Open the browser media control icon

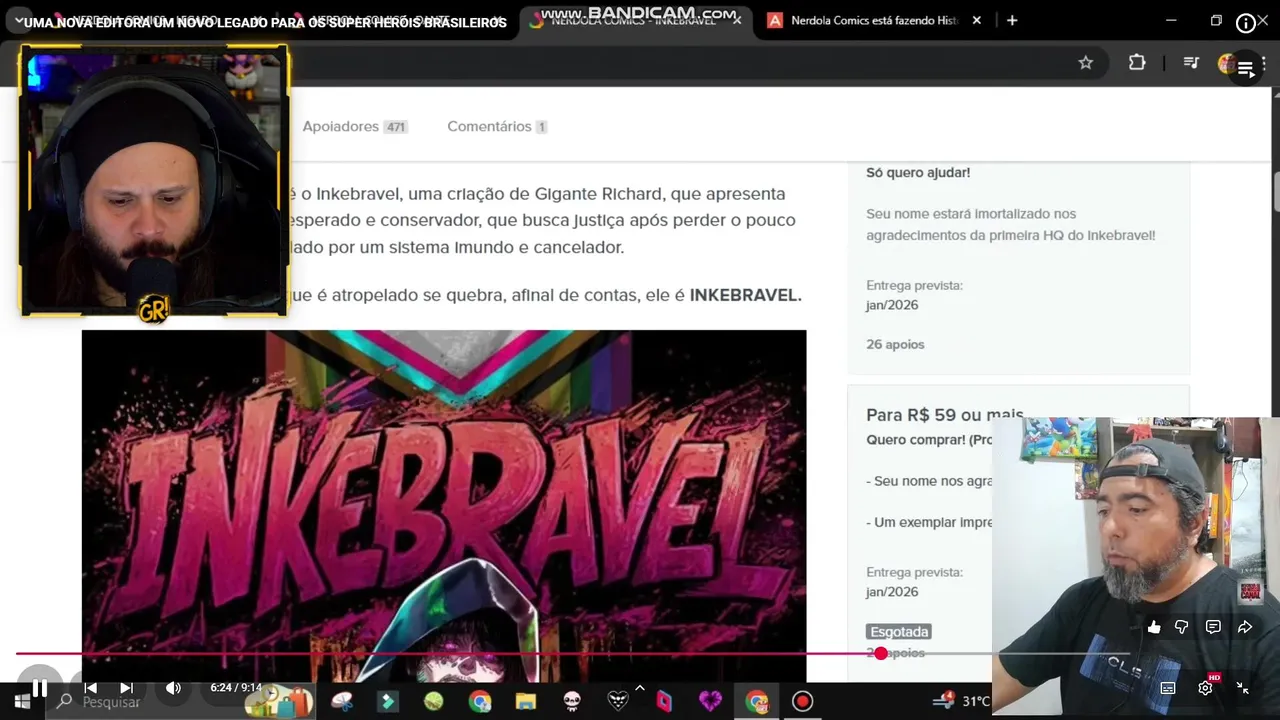click(1191, 63)
